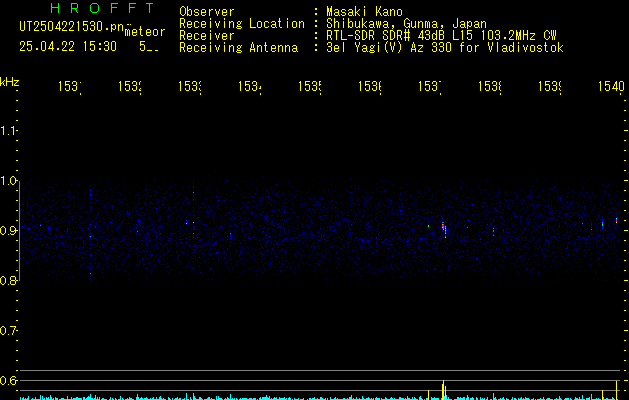Click the bright red meteor echo near 0.9 kHz
629x400 pixels.
pyautogui.click(x=444, y=229)
